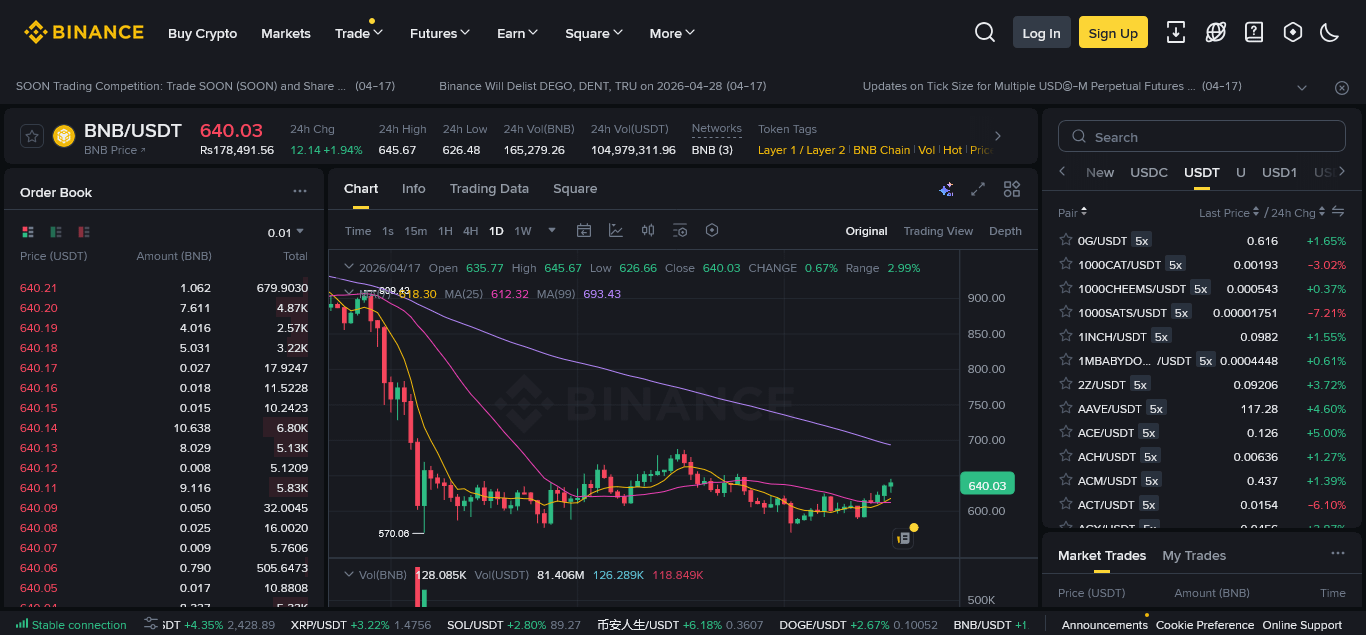Open the Square header menu
1366x635 pixels.
pos(594,33)
